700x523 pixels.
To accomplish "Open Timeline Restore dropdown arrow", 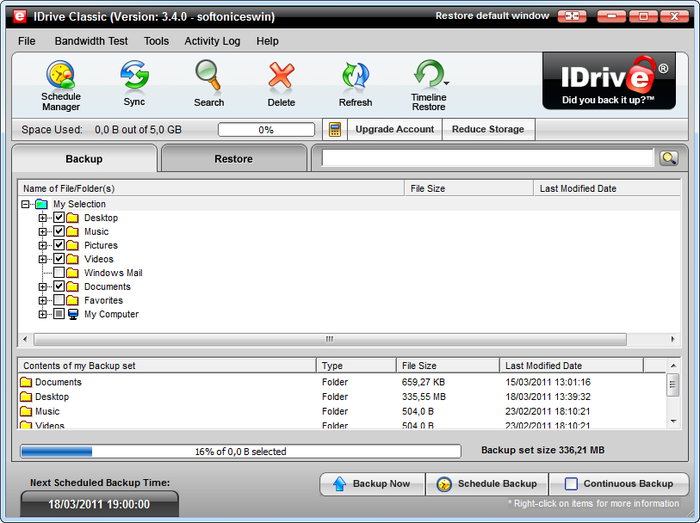I will [x=446, y=83].
